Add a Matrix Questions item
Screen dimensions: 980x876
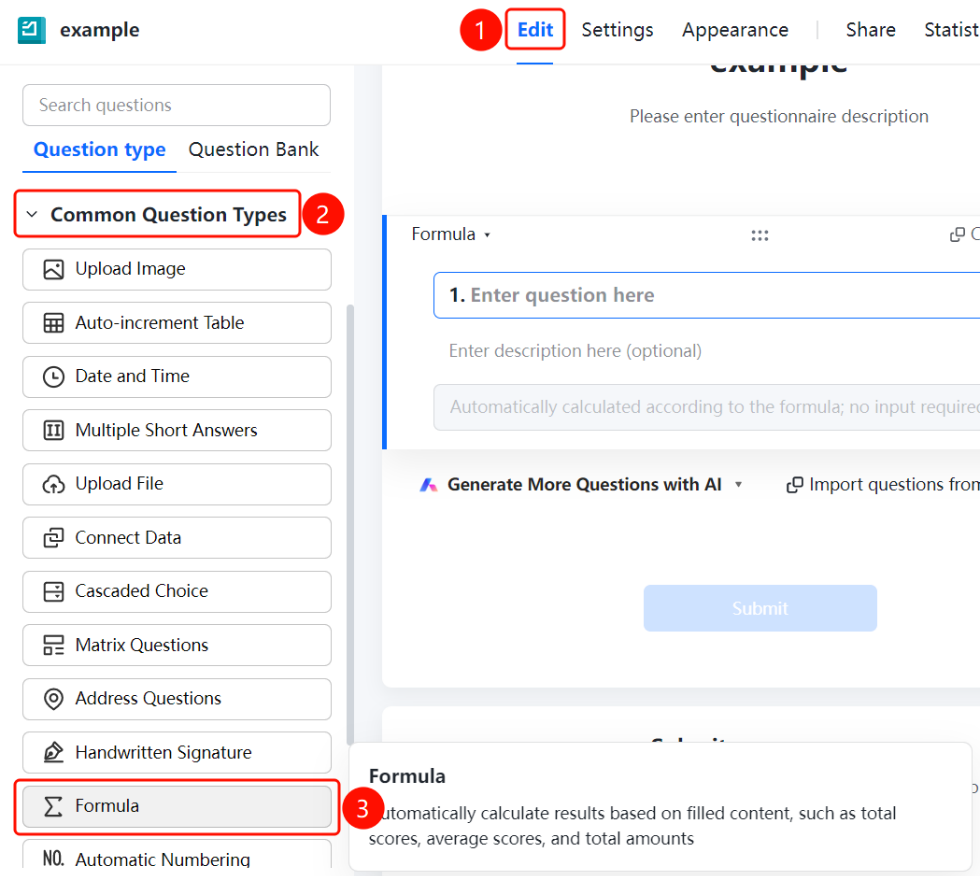point(177,645)
